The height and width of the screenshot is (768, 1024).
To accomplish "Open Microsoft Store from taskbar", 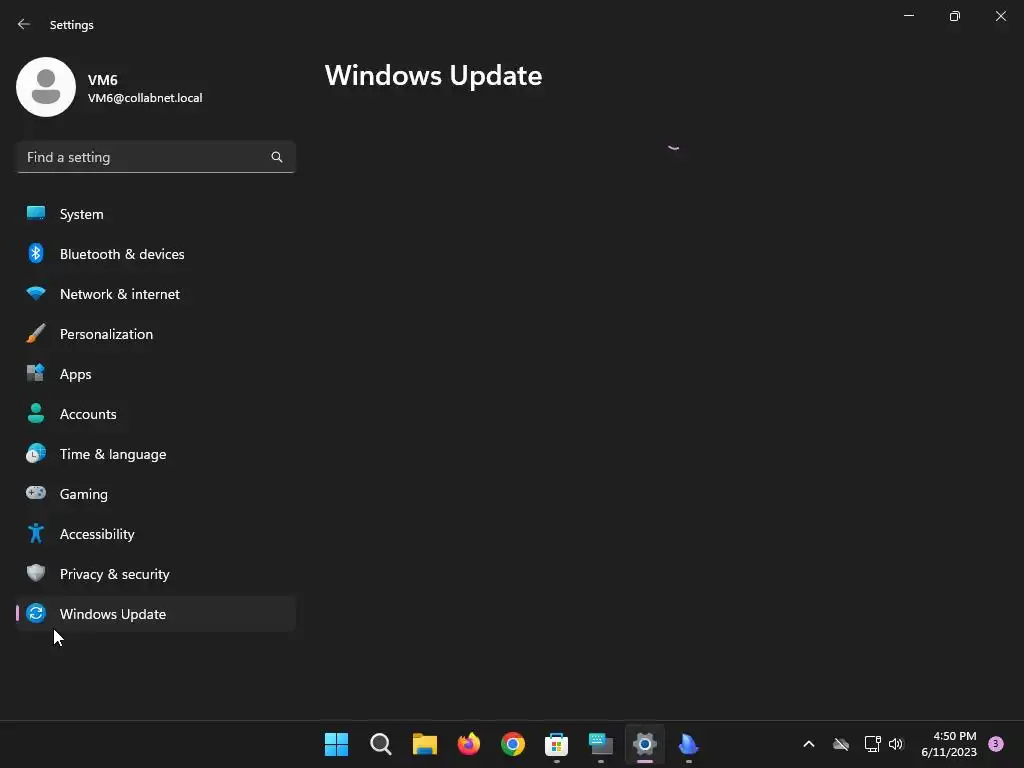I will point(556,744).
